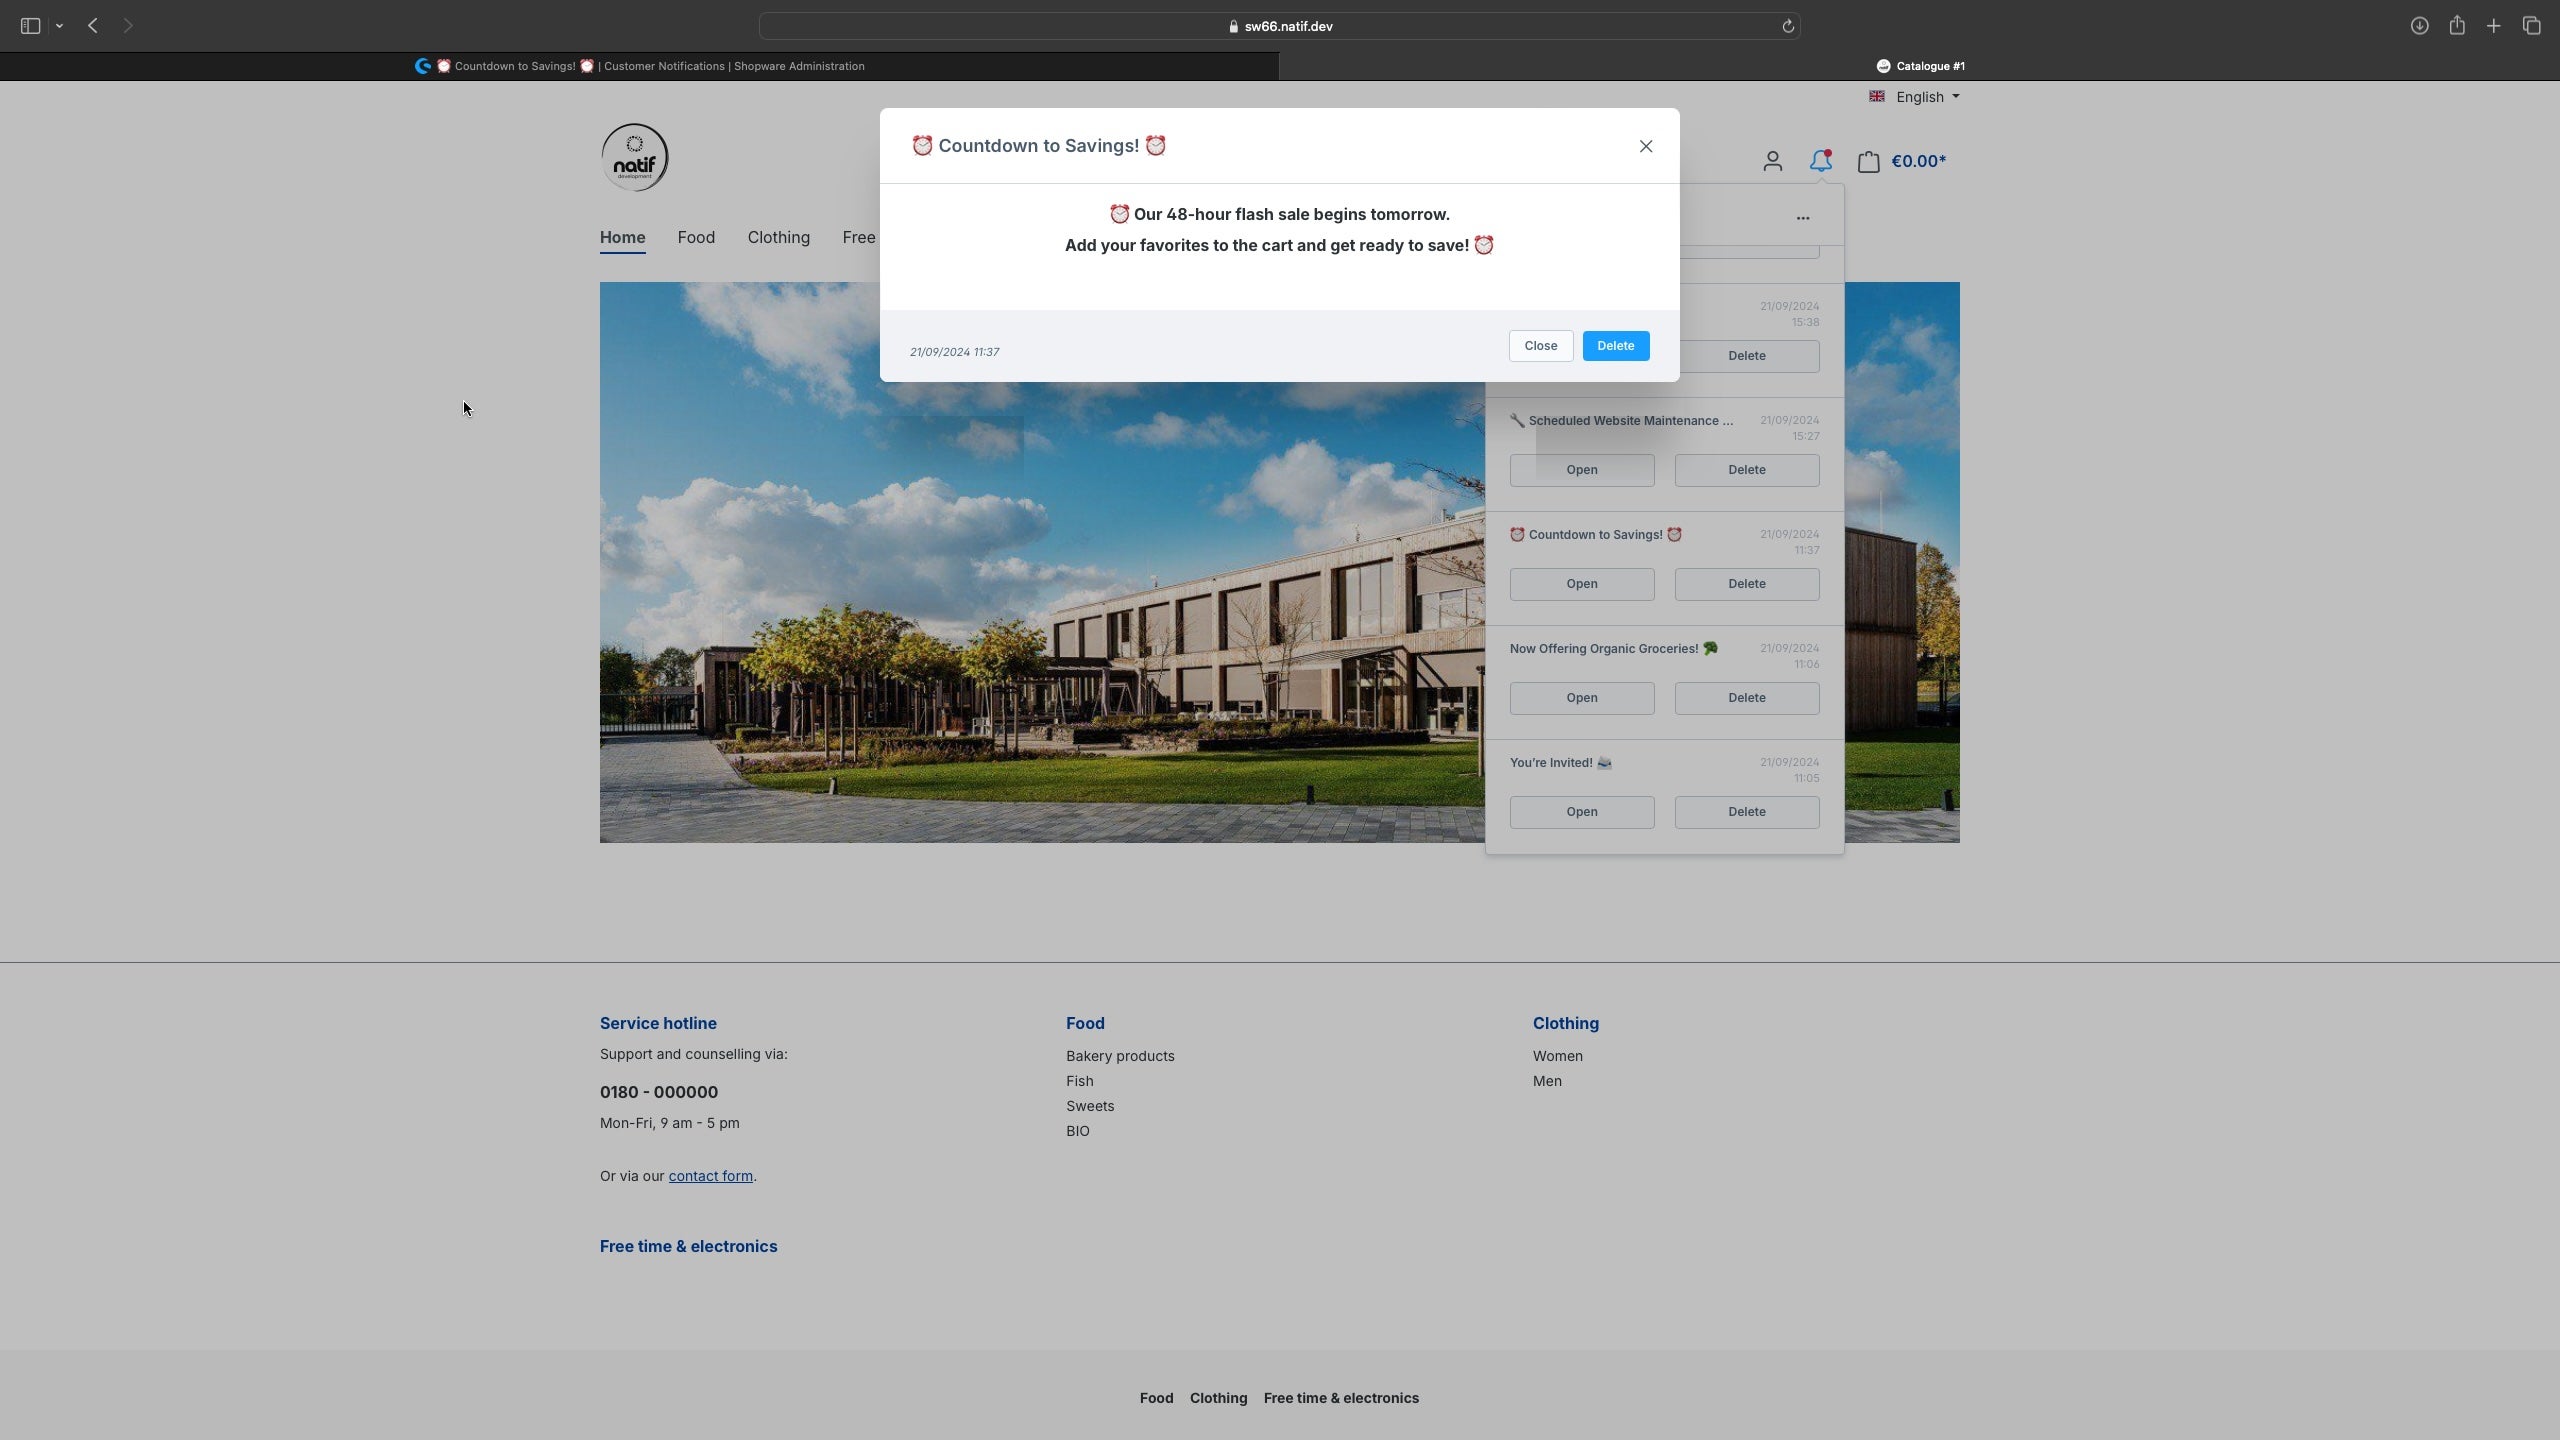Click the party popper icon on You're Invited notification

click(x=1604, y=763)
